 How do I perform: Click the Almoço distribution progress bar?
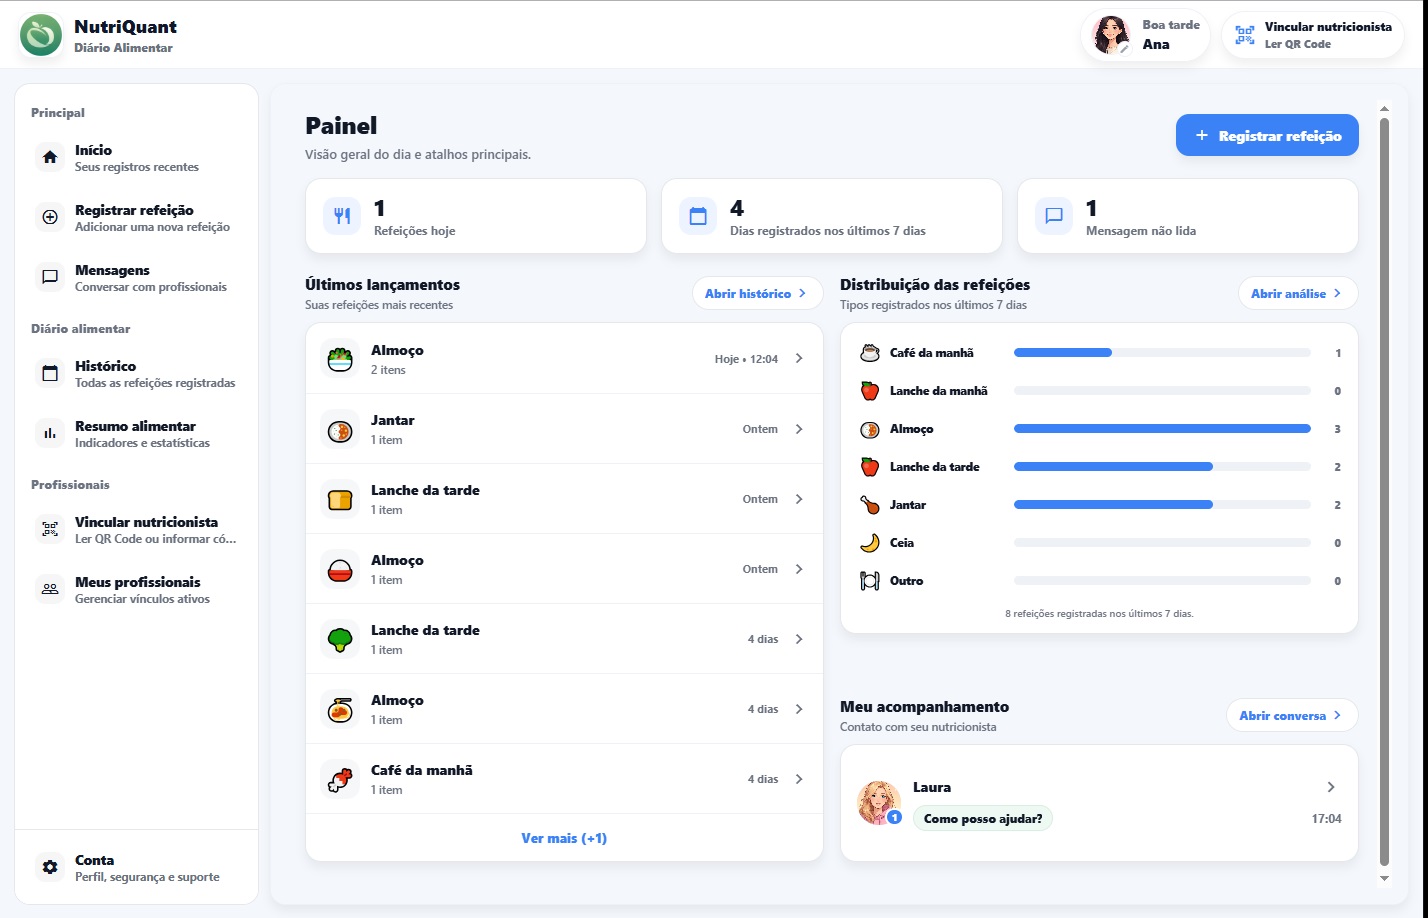[x=1162, y=429]
